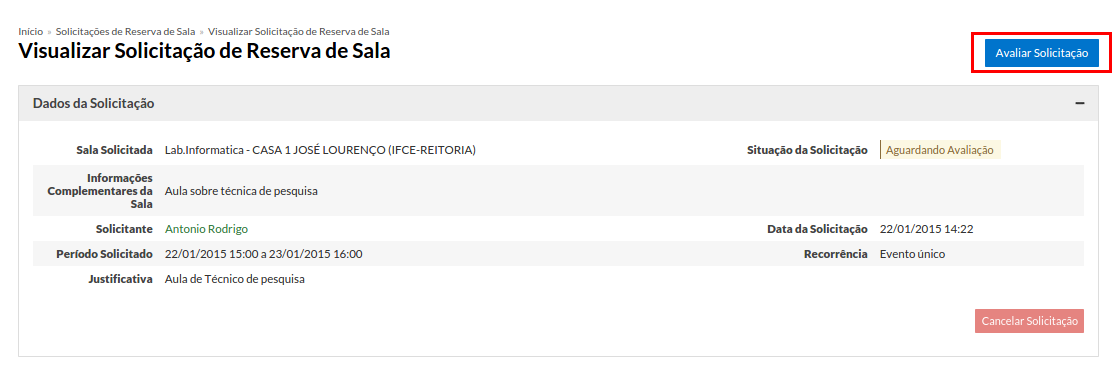Select the Lab.Informatica room name text
This screenshot has width=1116, height=369.
320,150
